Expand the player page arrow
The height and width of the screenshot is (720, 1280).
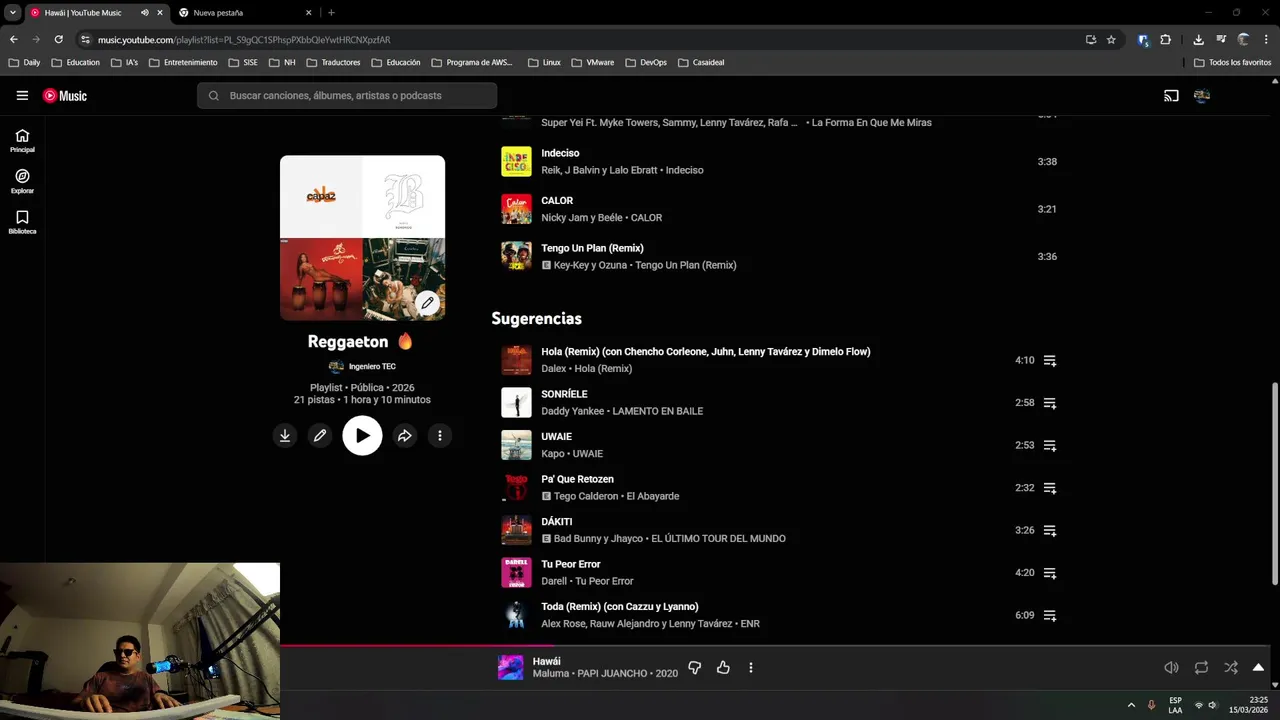point(1259,667)
